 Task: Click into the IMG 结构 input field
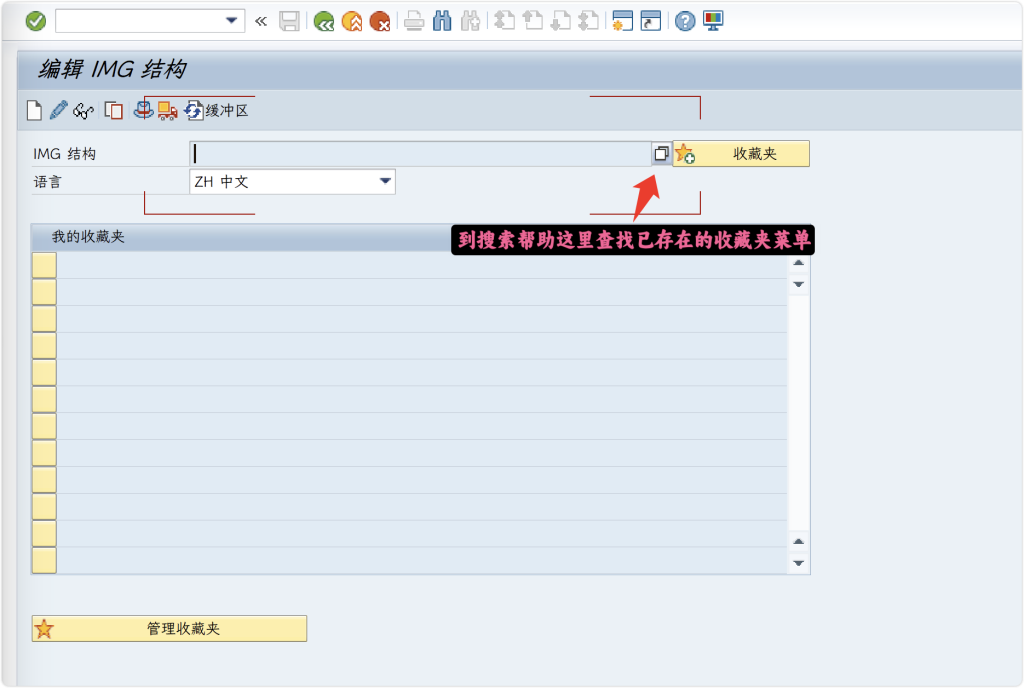(420, 154)
